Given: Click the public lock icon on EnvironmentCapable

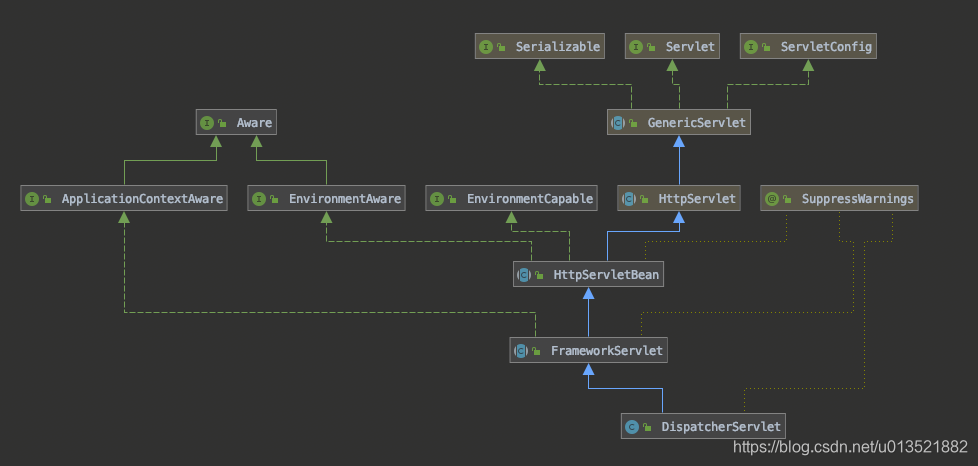Looking at the screenshot, I should [452, 200].
